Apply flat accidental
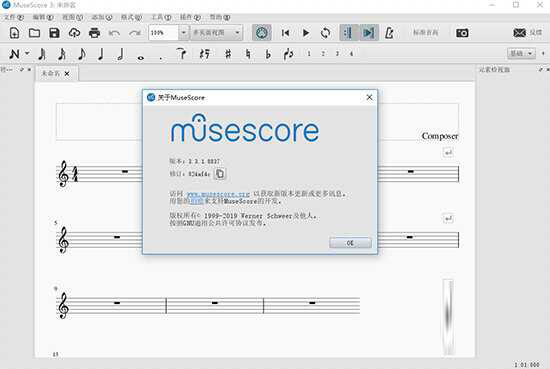550x369 pixels. [268, 54]
